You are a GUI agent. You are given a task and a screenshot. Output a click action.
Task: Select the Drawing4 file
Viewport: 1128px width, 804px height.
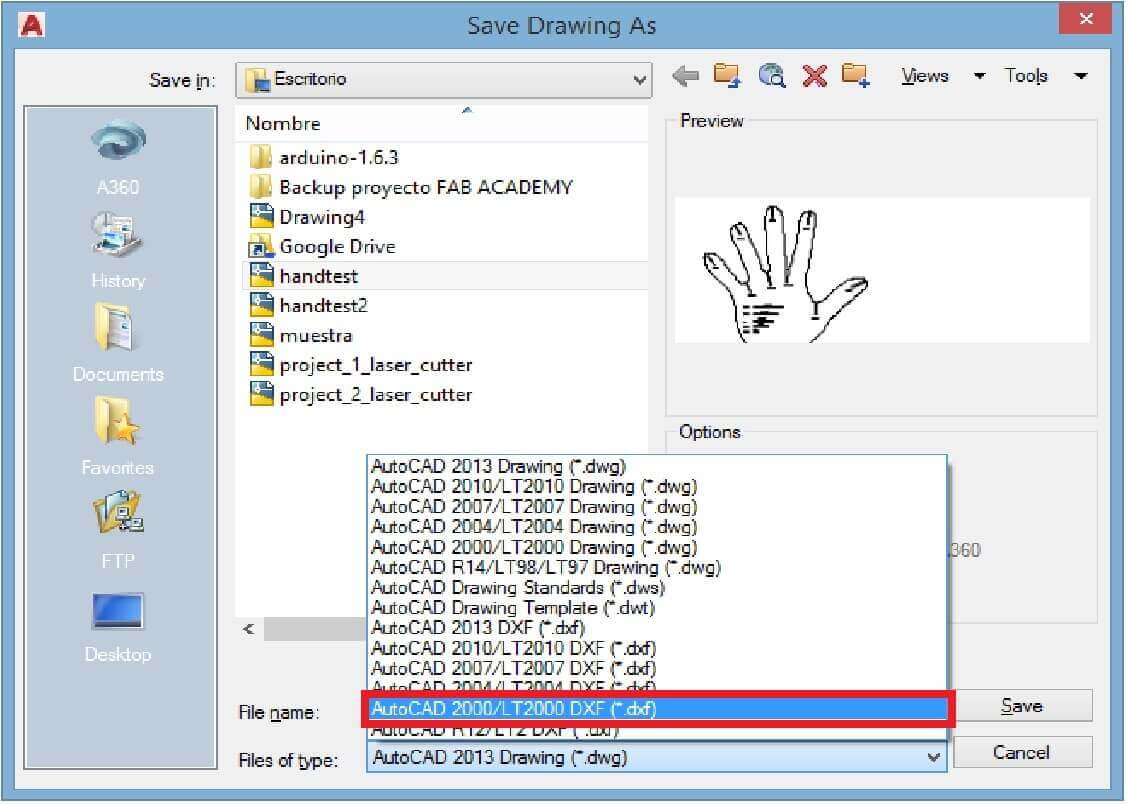click(306, 216)
